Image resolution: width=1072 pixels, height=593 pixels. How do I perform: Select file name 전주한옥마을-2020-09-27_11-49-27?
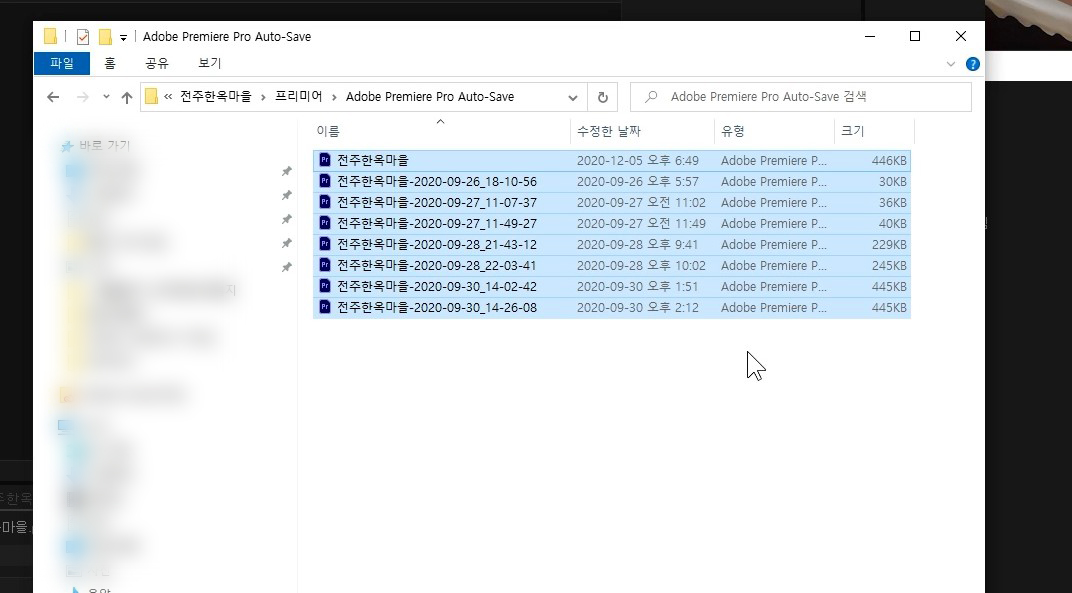point(437,223)
